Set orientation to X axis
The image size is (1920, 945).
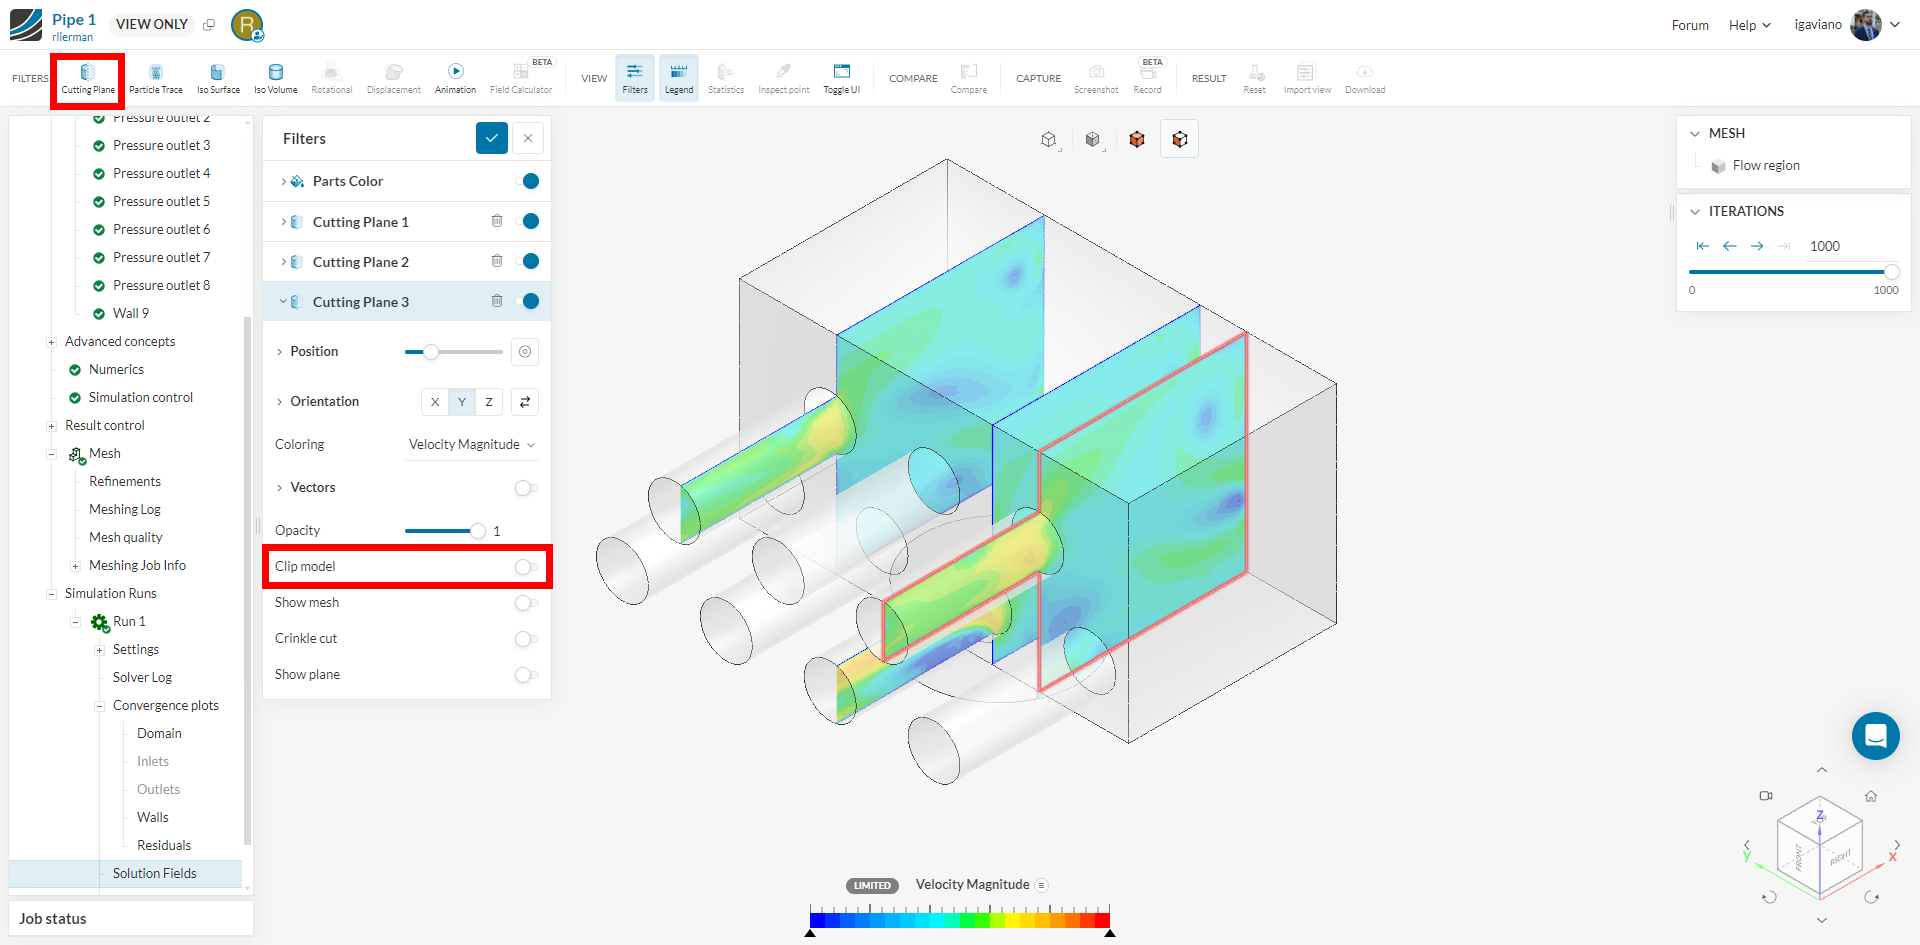(x=435, y=402)
